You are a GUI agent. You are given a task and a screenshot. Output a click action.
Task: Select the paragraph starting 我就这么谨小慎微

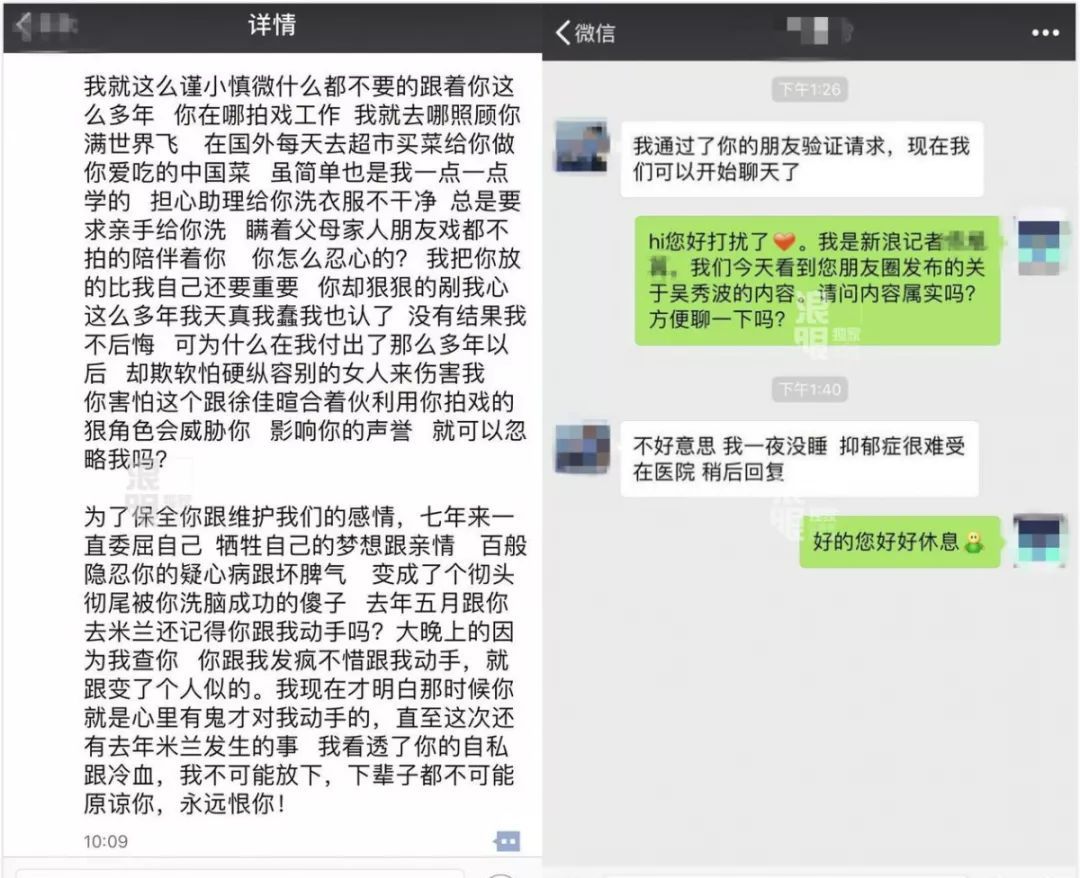coord(305,273)
